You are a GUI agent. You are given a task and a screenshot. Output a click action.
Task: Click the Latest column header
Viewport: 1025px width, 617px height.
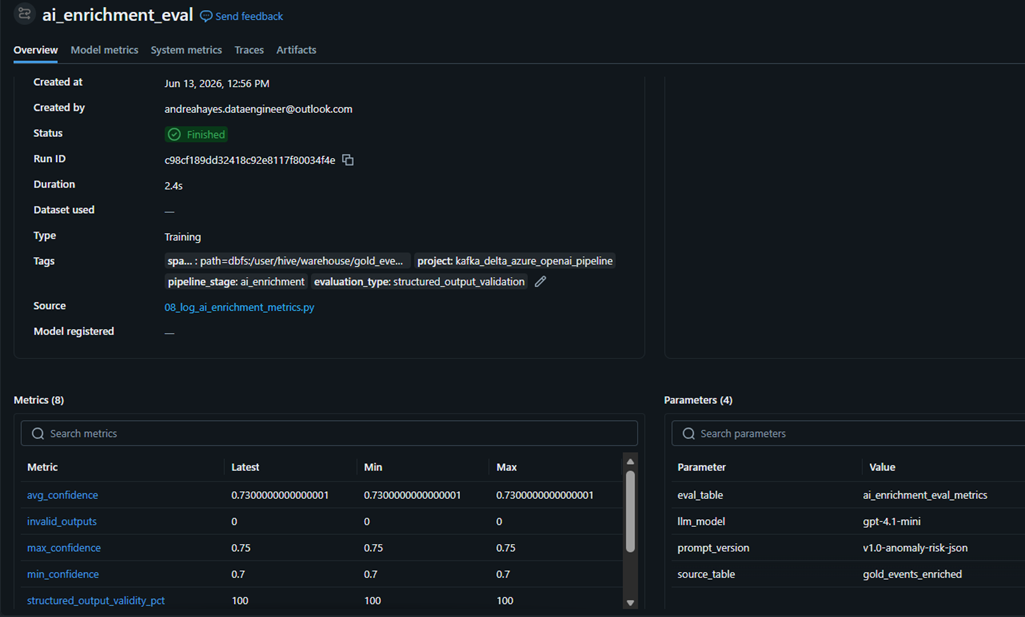245,467
